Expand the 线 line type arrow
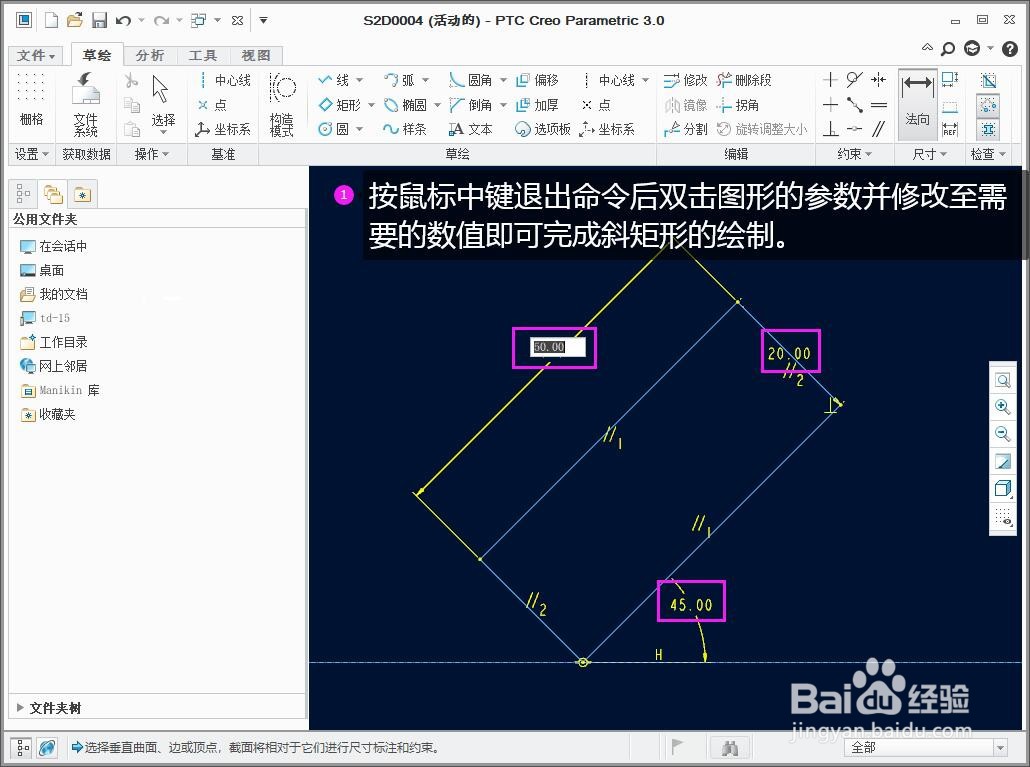The height and width of the screenshot is (767, 1030). point(359,80)
